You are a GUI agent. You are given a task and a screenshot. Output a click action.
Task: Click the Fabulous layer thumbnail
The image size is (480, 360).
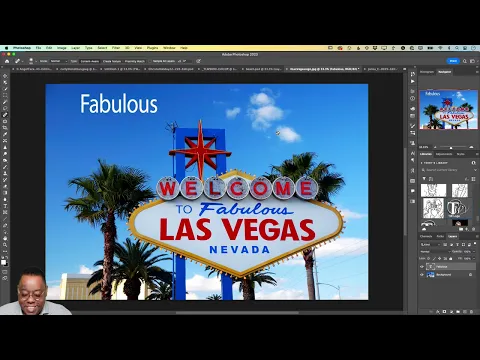pos(431,267)
